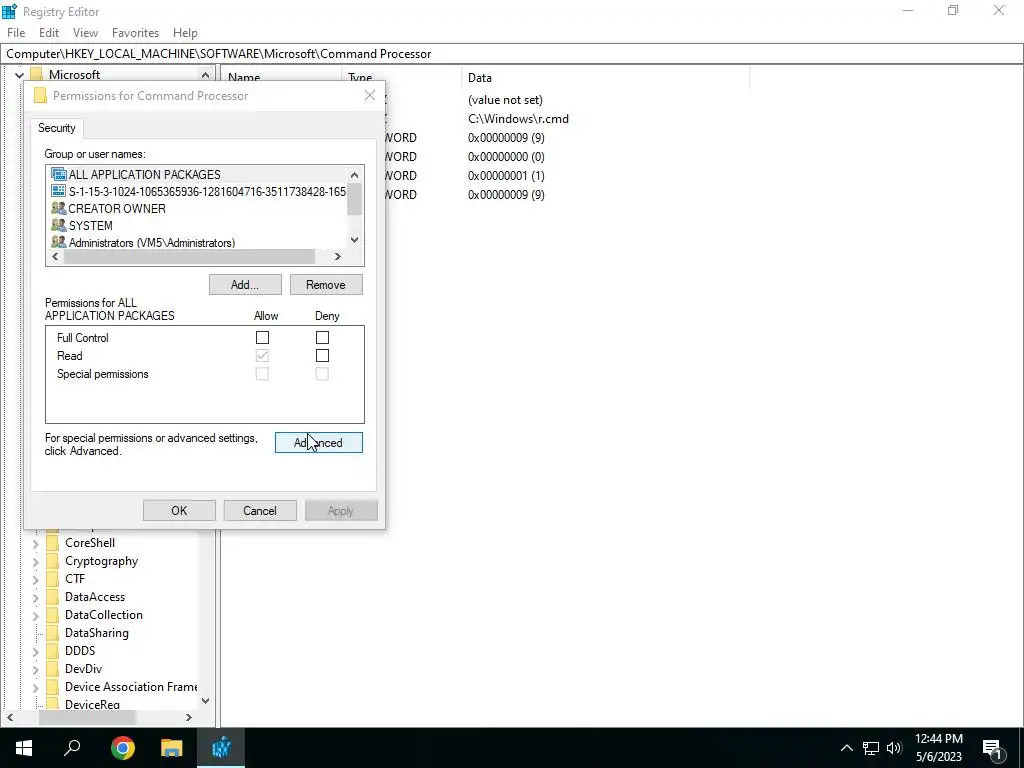Cancel the permissions dialog
Image resolution: width=1024 pixels, height=768 pixels.
tap(260, 511)
